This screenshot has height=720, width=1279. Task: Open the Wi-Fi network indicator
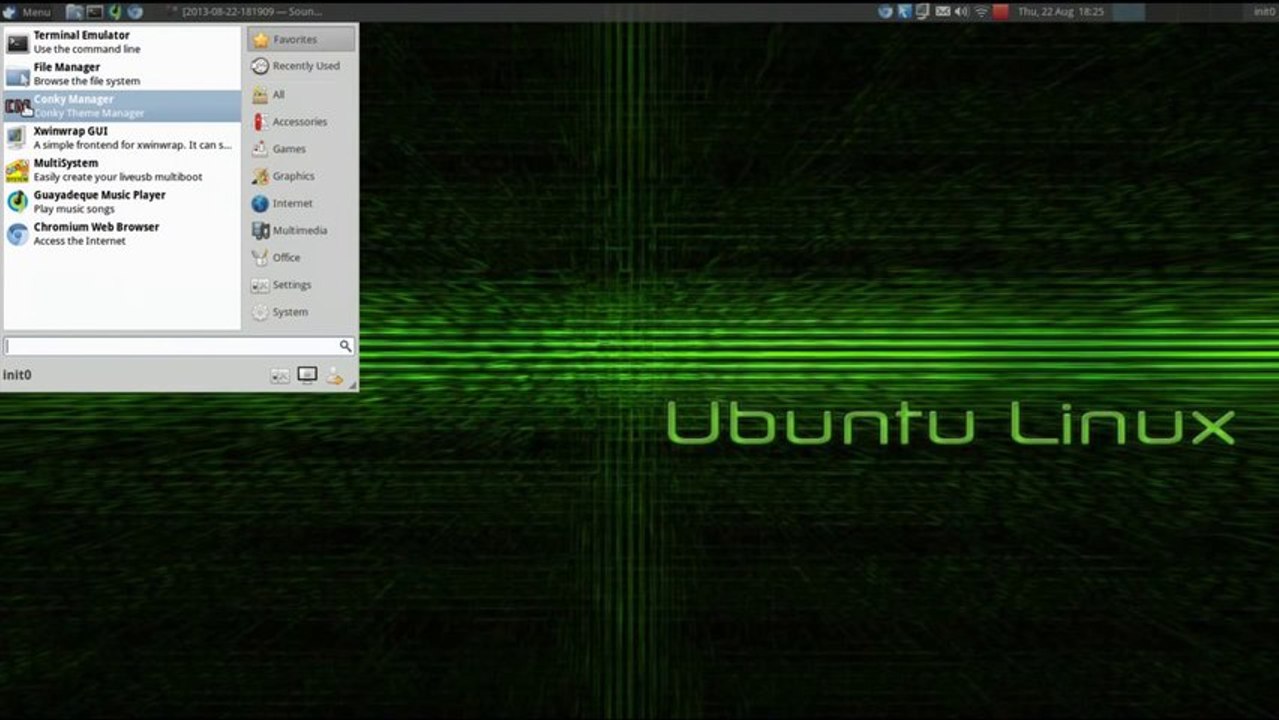pyautogui.click(x=981, y=12)
